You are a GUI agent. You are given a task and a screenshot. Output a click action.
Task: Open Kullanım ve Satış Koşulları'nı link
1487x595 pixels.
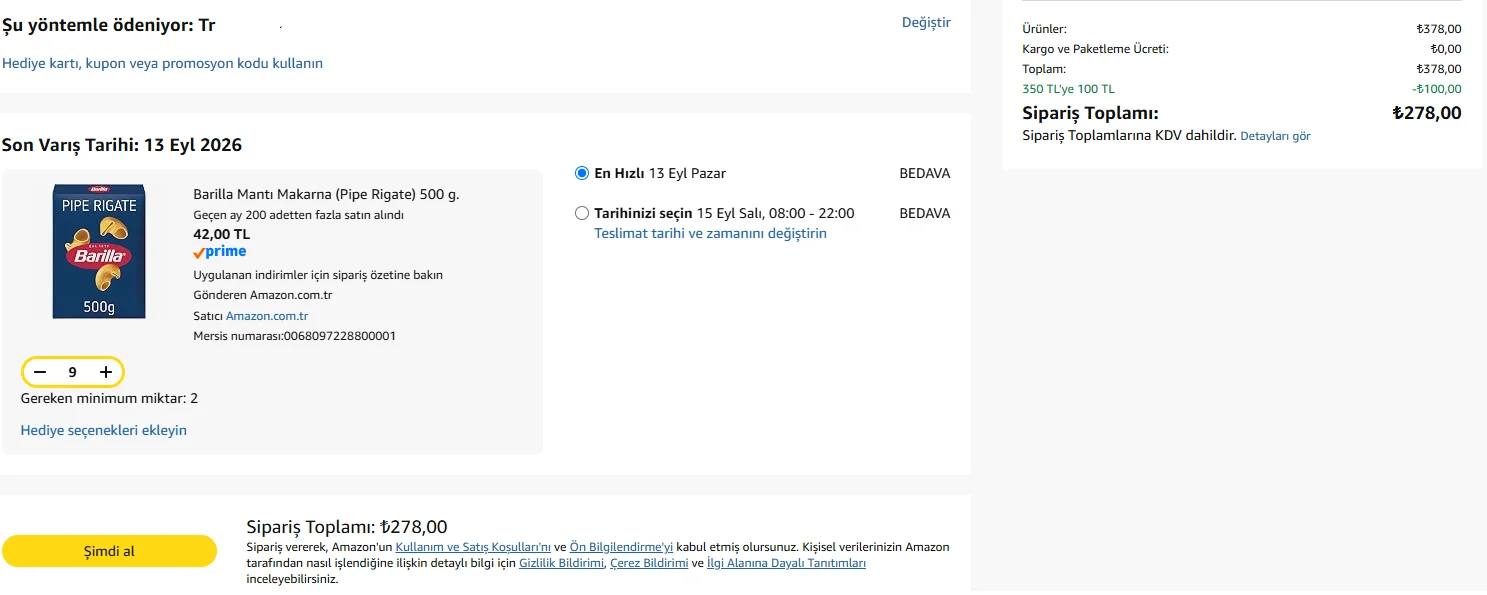pos(473,547)
